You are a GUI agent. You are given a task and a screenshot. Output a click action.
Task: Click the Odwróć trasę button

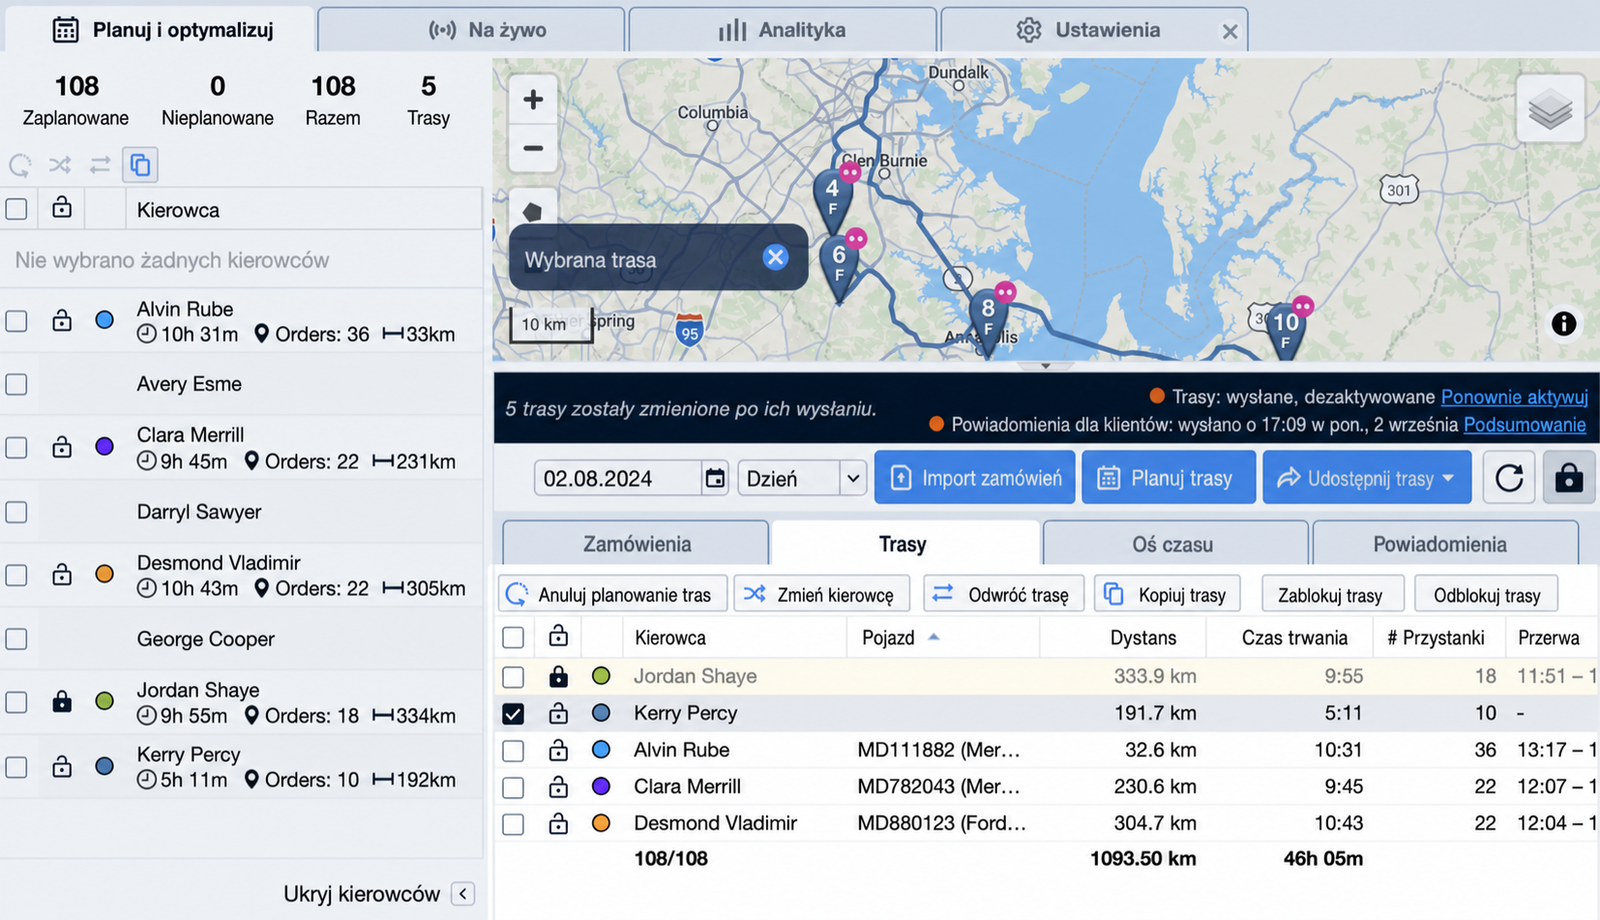tap(1004, 594)
